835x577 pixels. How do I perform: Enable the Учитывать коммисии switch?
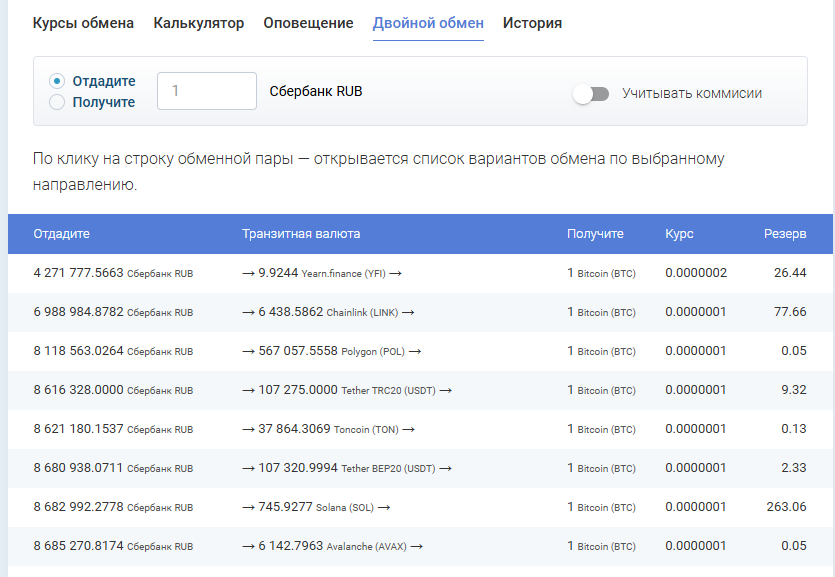(x=590, y=93)
